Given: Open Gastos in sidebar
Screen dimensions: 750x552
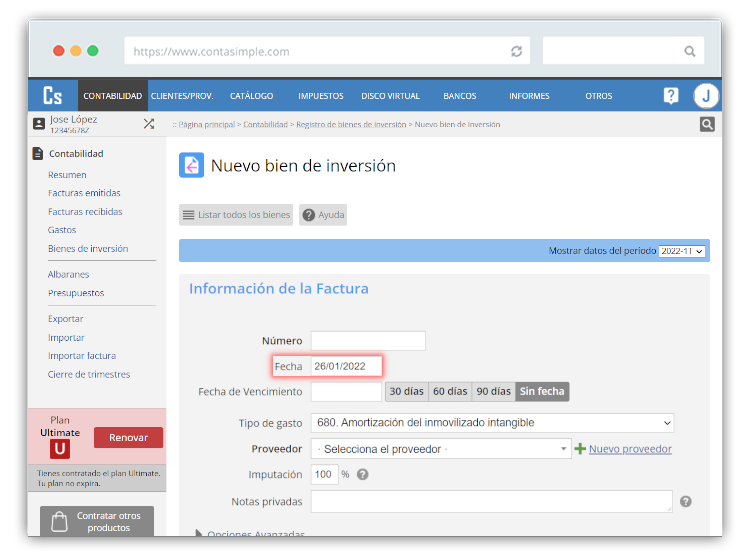Looking at the screenshot, I should [62, 230].
